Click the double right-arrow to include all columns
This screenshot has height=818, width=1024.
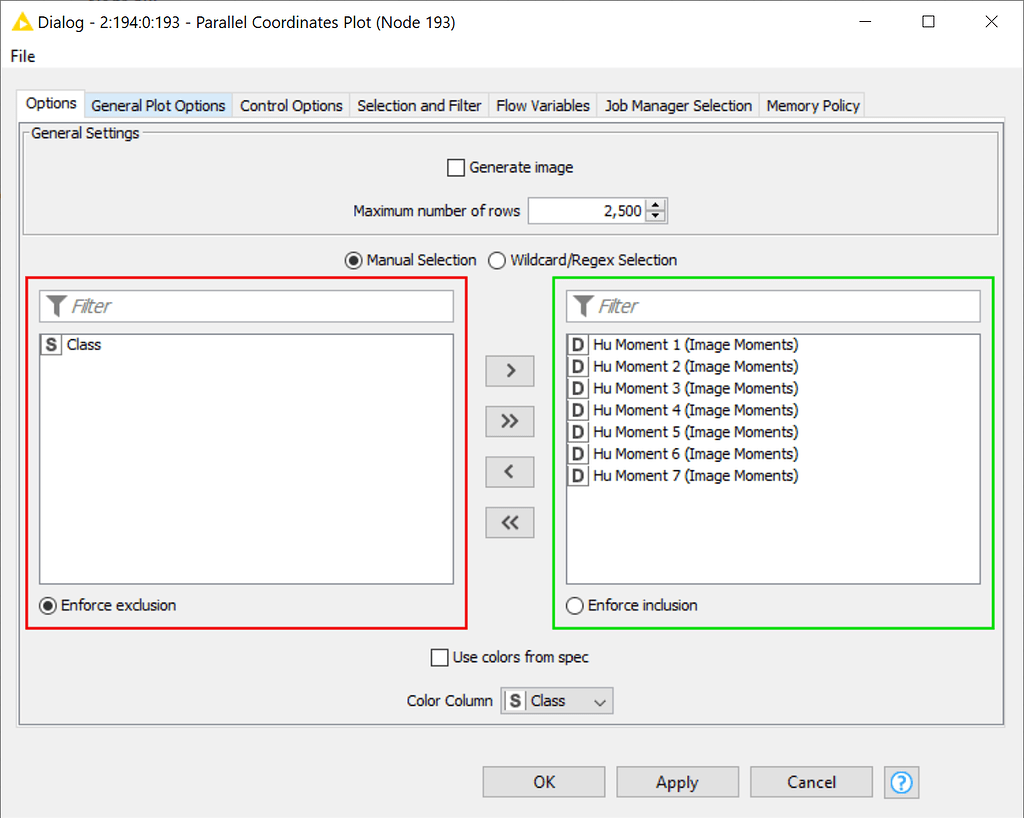(510, 421)
